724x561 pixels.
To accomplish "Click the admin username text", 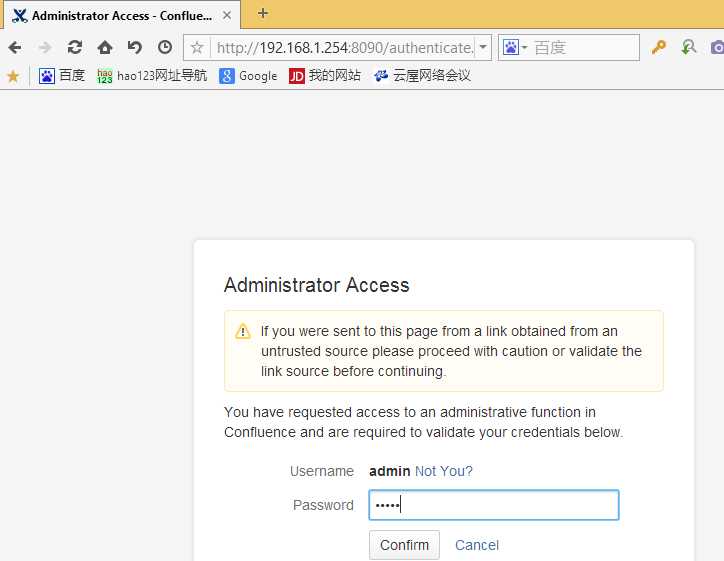I will coord(390,471).
